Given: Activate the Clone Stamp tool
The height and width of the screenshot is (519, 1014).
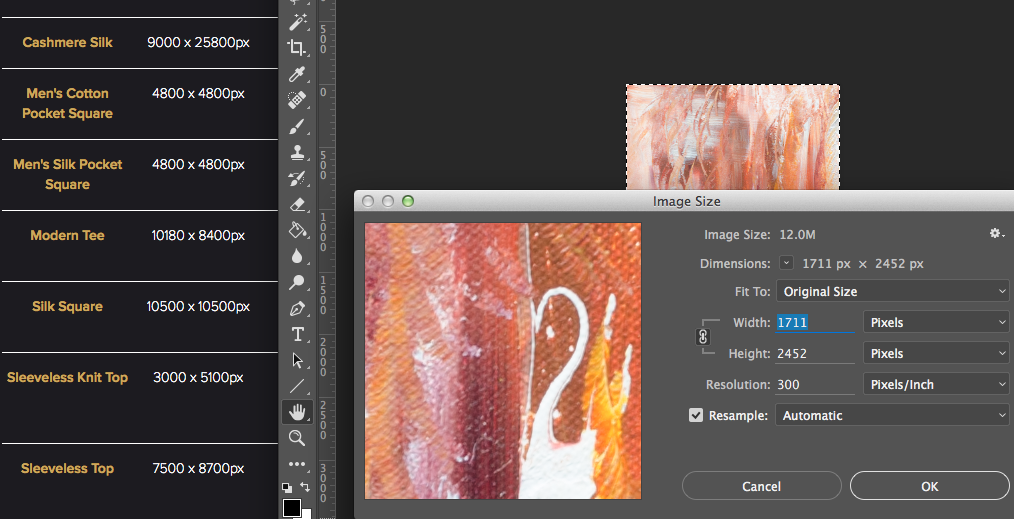Looking at the screenshot, I should coord(297,153).
